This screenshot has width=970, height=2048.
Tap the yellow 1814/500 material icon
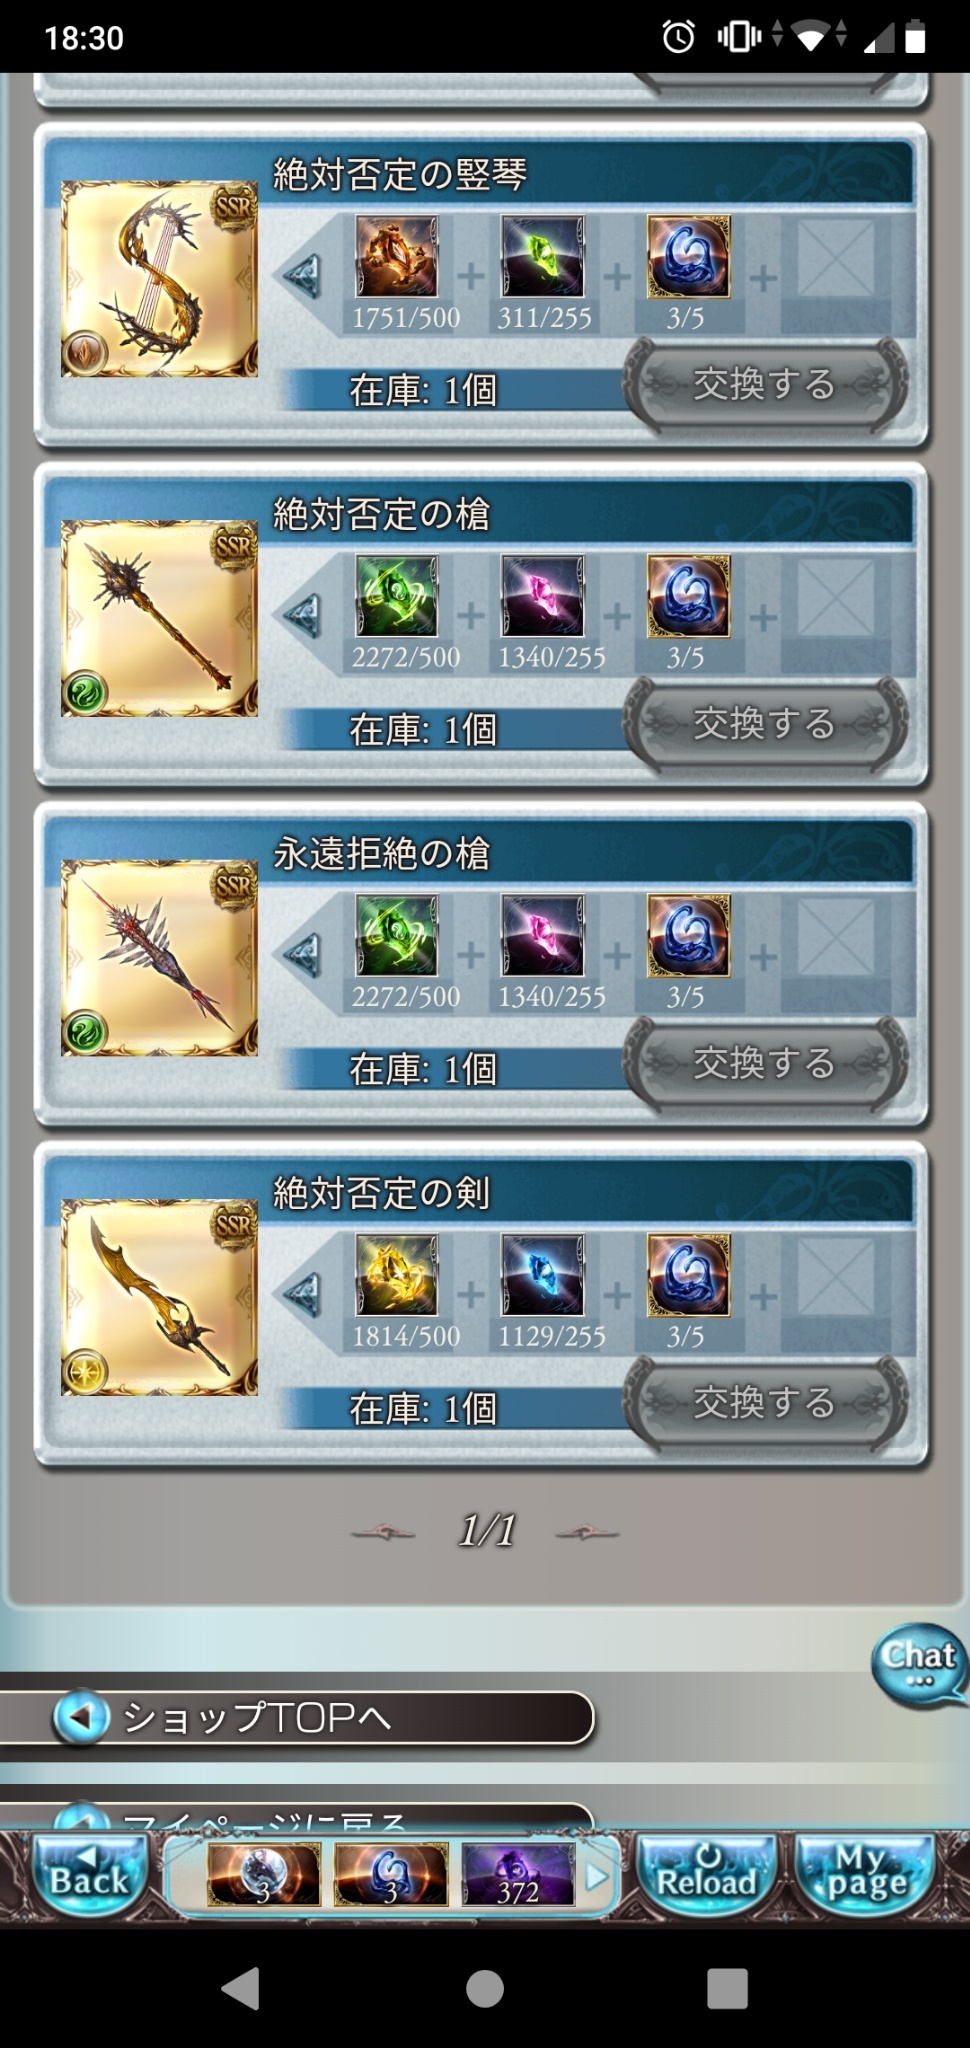397,1275
